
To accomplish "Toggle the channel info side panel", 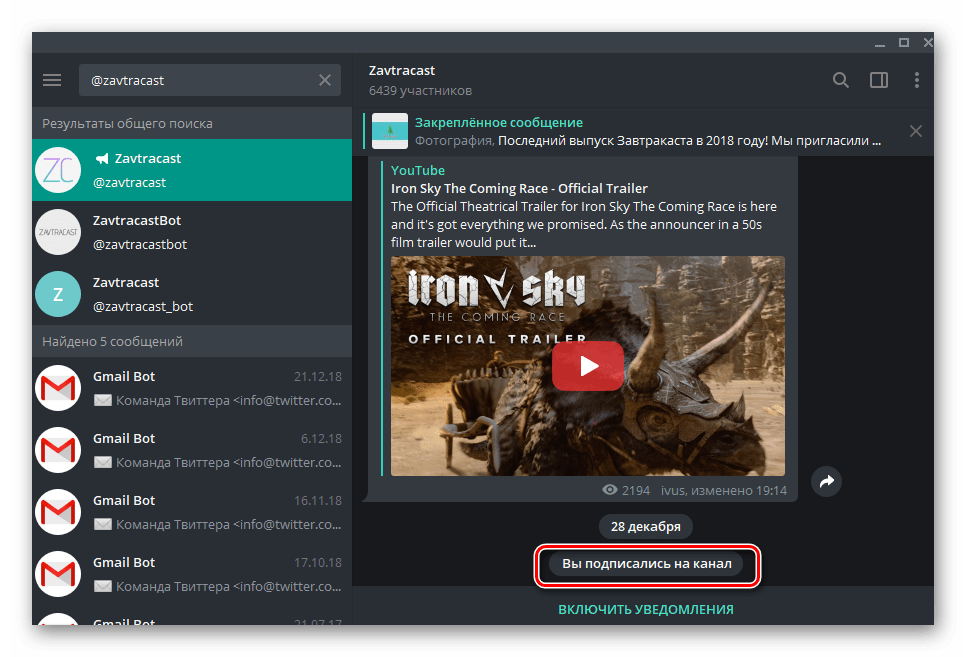I will 879,80.
